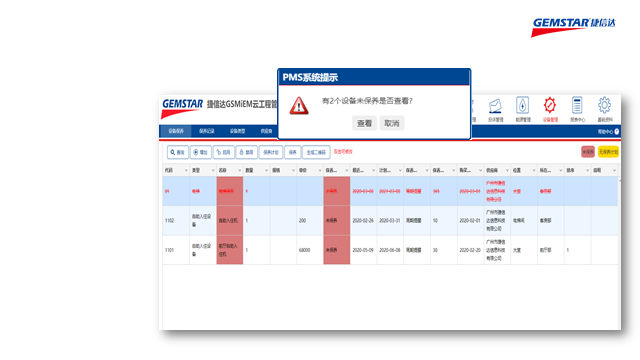Click the 增加 add button with plus icon
640x360 pixels.
(x=200, y=152)
